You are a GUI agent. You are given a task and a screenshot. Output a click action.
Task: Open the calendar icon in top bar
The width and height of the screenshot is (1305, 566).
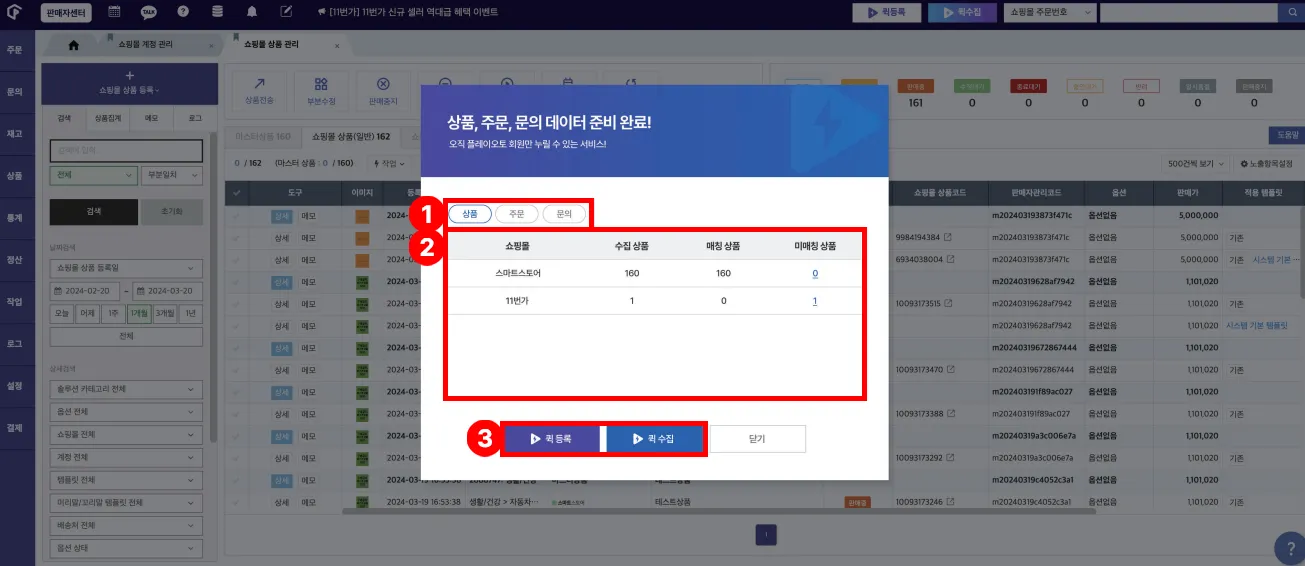point(114,12)
